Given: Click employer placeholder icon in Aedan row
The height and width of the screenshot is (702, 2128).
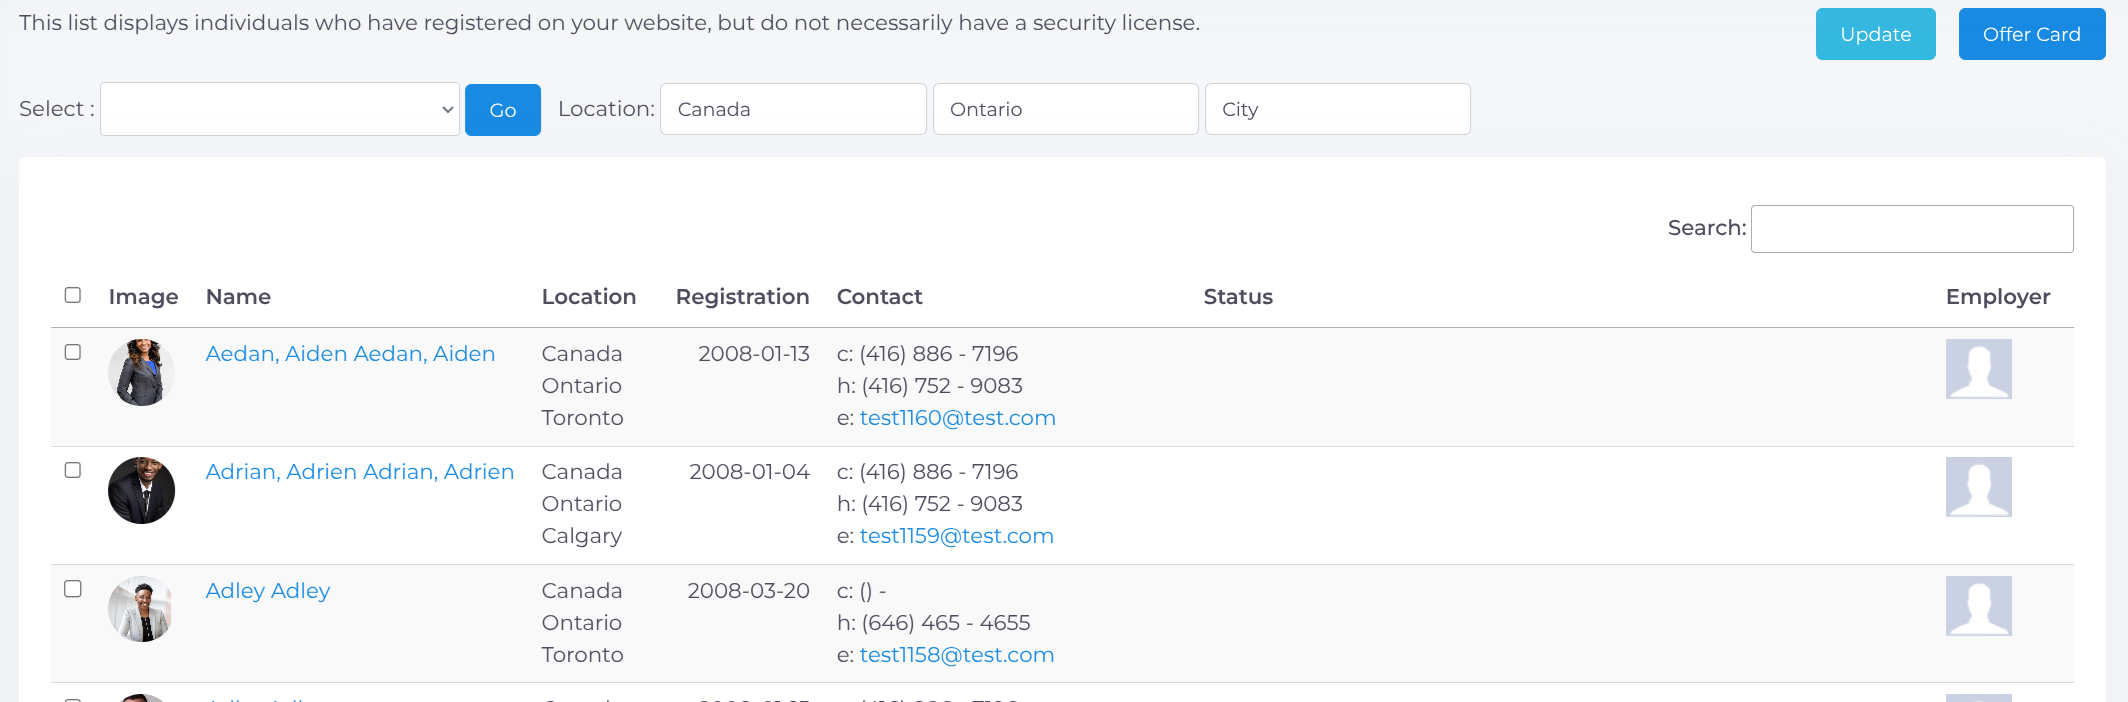Looking at the screenshot, I should (1978, 369).
